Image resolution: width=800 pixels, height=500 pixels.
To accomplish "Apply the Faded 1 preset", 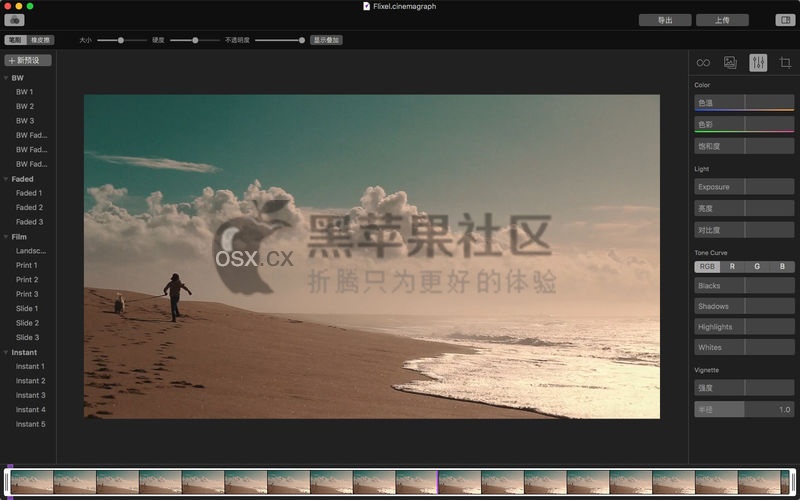I will coord(29,193).
